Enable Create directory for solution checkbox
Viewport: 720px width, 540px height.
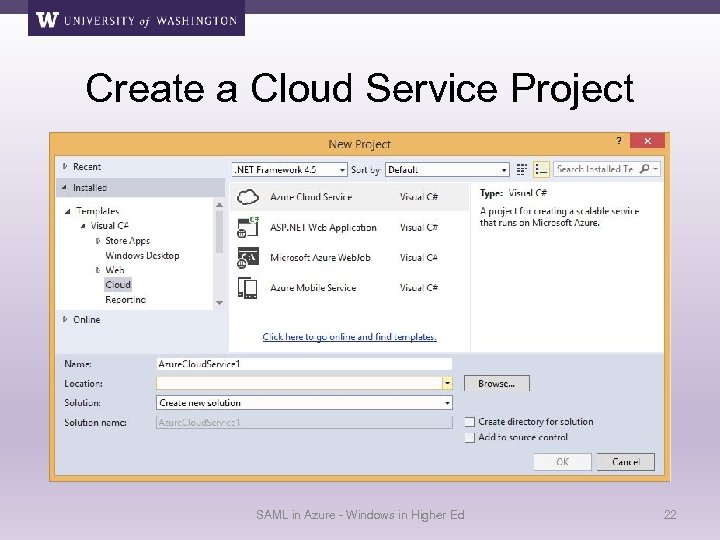pos(469,422)
